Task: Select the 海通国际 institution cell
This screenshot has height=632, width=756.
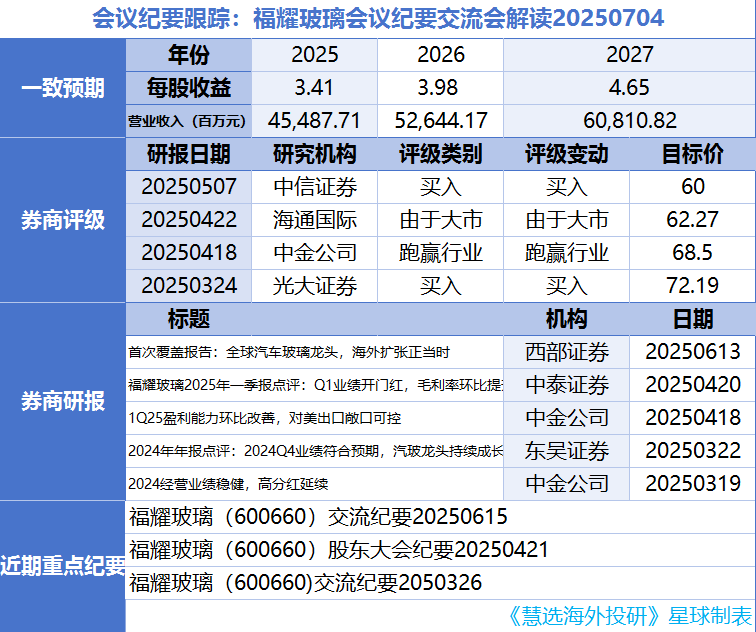Action: click(x=315, y=220)
